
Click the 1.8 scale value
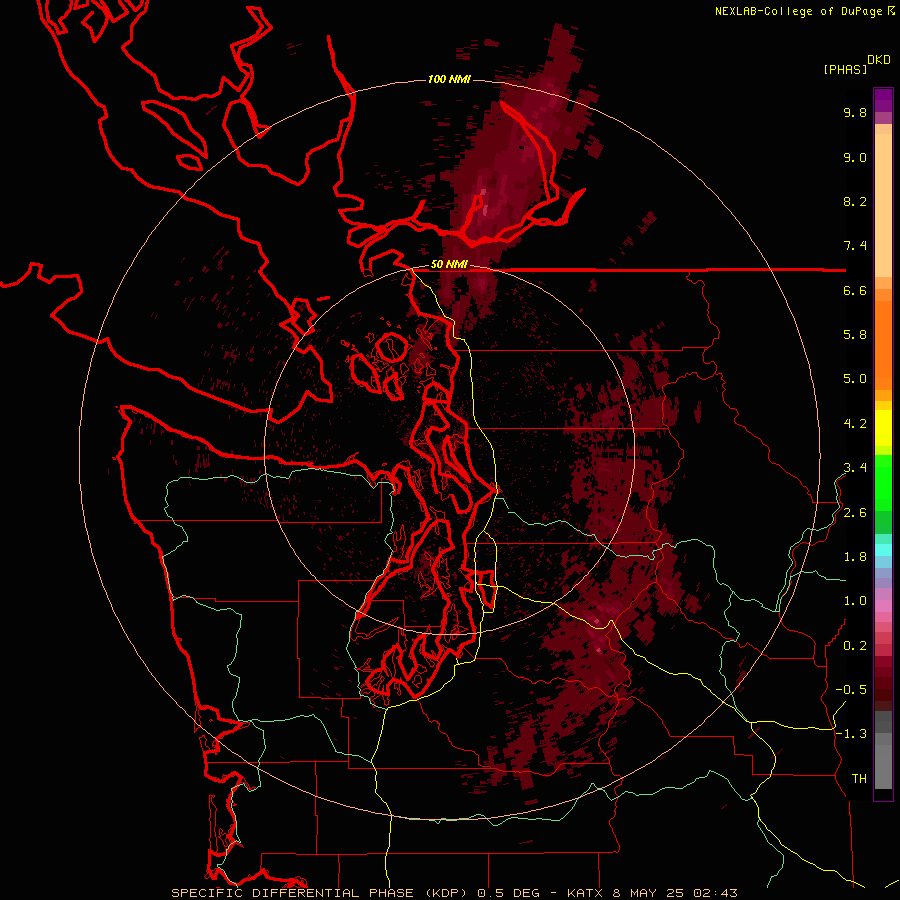[855, 557]
